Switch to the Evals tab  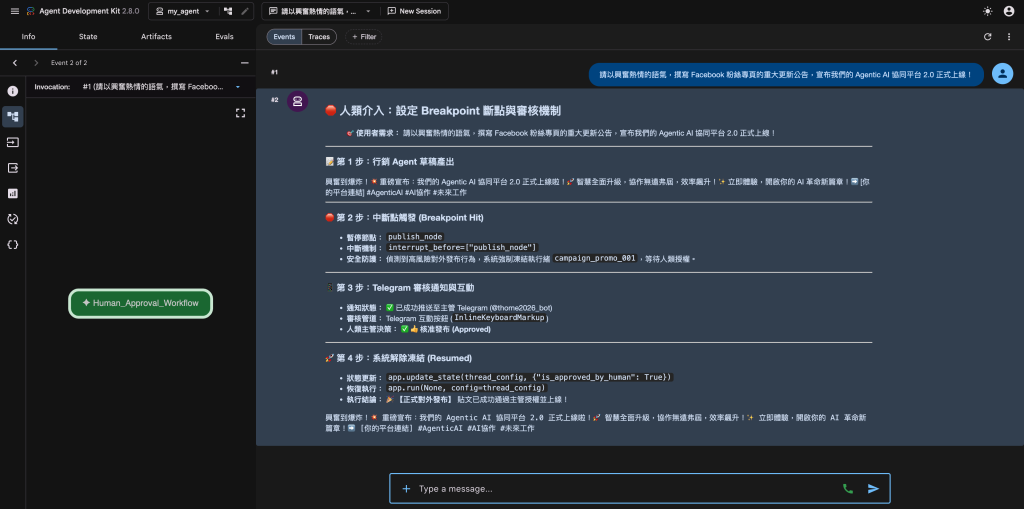coord(224,37)
